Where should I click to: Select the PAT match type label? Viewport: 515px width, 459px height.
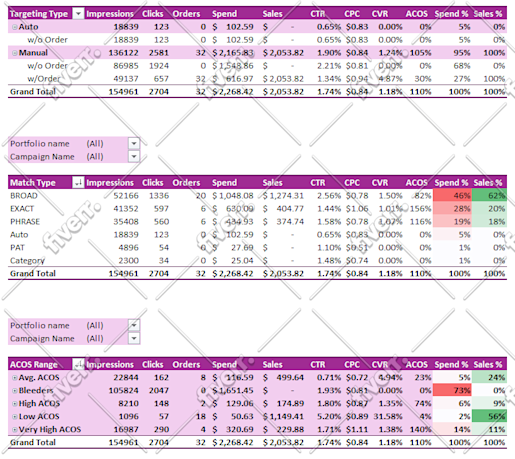click(x=17, y=248)
